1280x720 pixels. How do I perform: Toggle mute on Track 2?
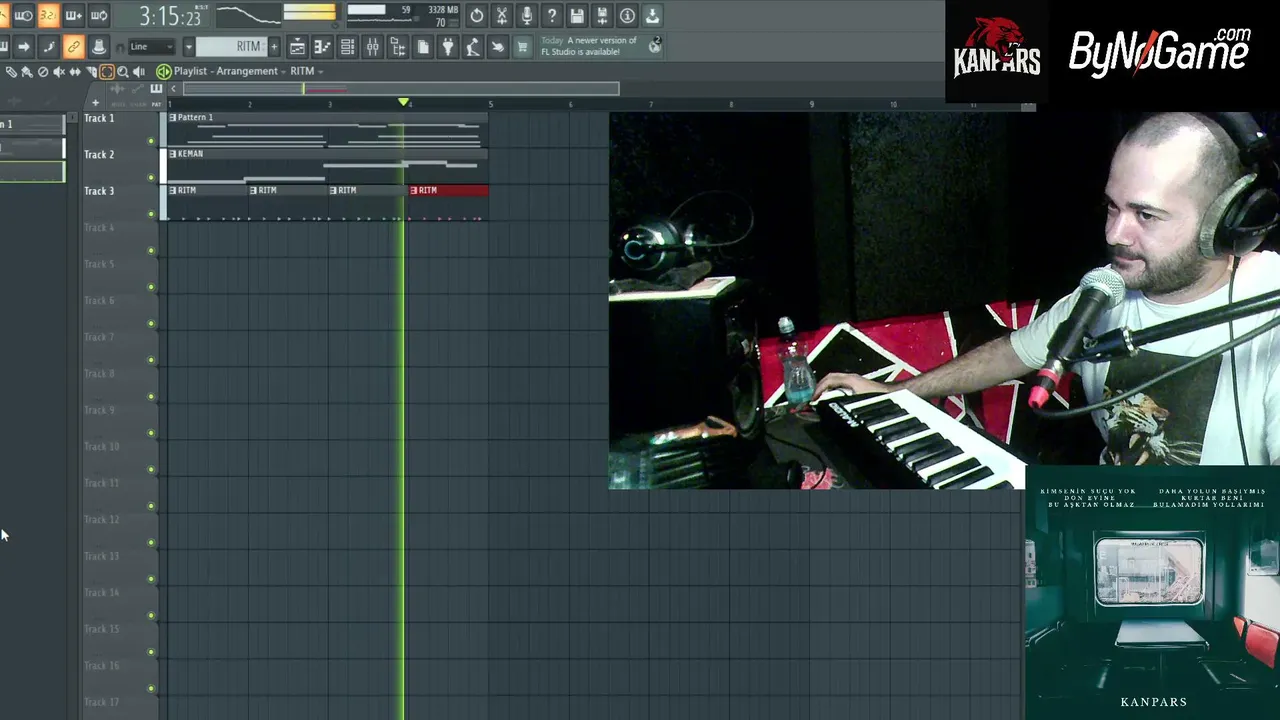click(x=151, y=177)
